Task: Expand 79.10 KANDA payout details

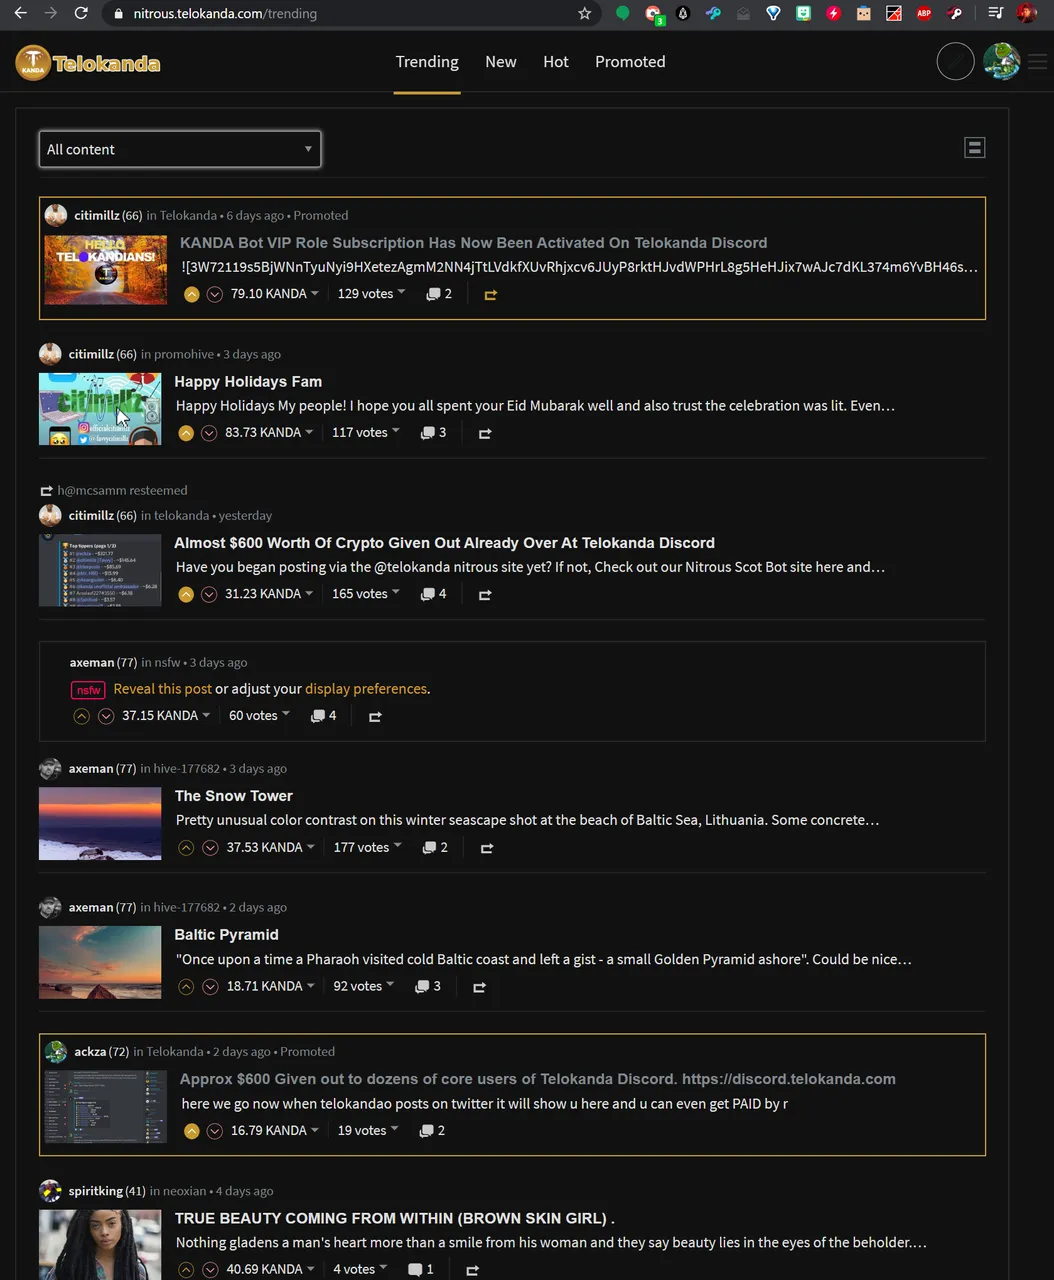Action: (x=275, y=294)
